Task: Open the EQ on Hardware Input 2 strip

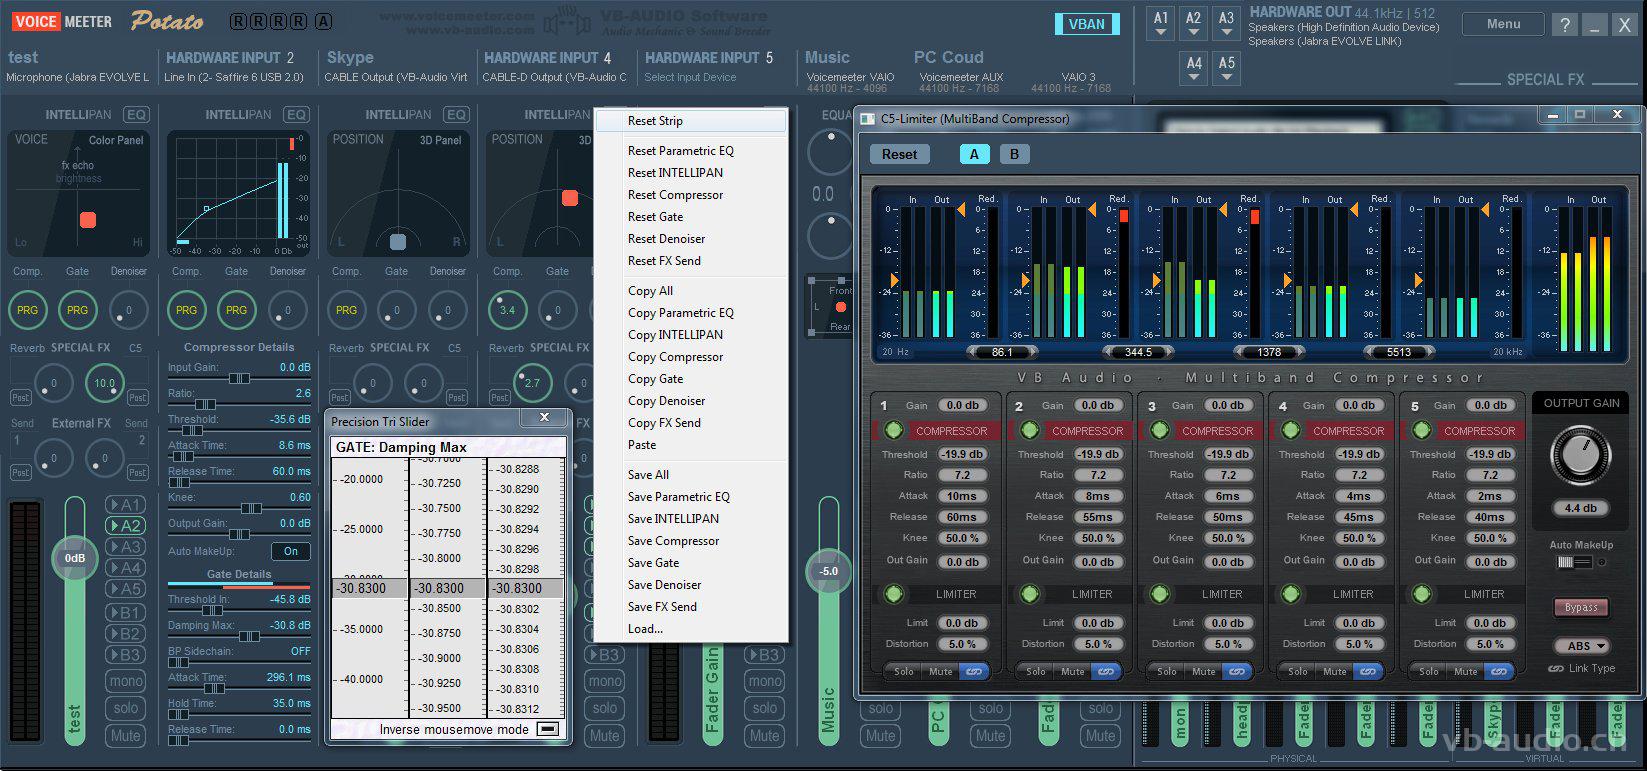Action: (x=296, y=115)
